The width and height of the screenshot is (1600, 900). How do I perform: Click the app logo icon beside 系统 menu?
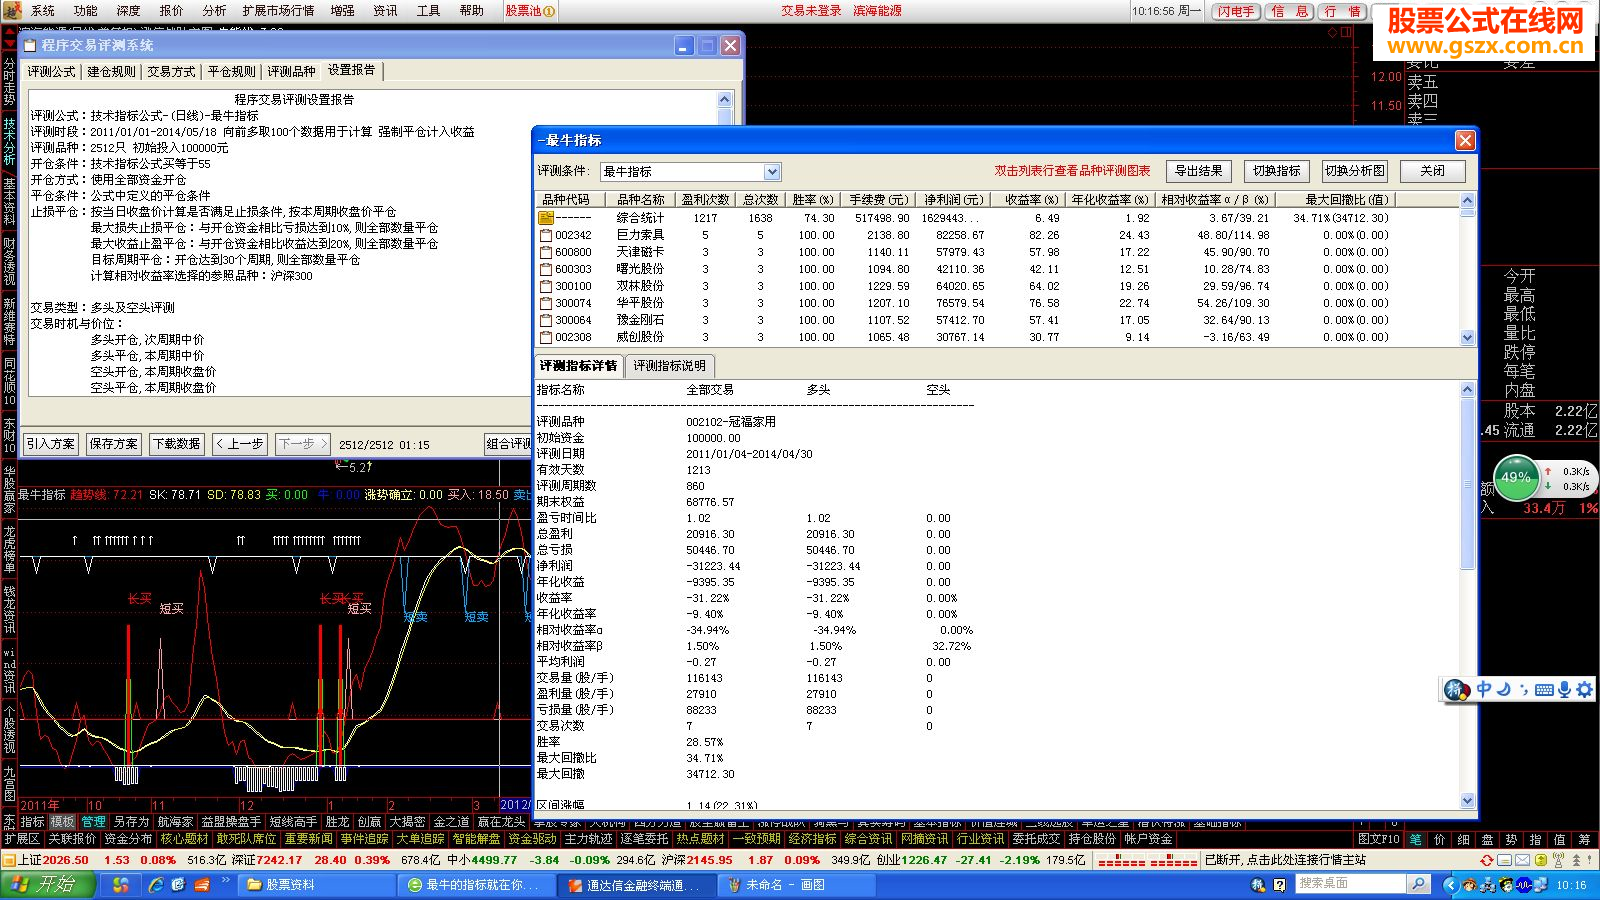point(12,10)
